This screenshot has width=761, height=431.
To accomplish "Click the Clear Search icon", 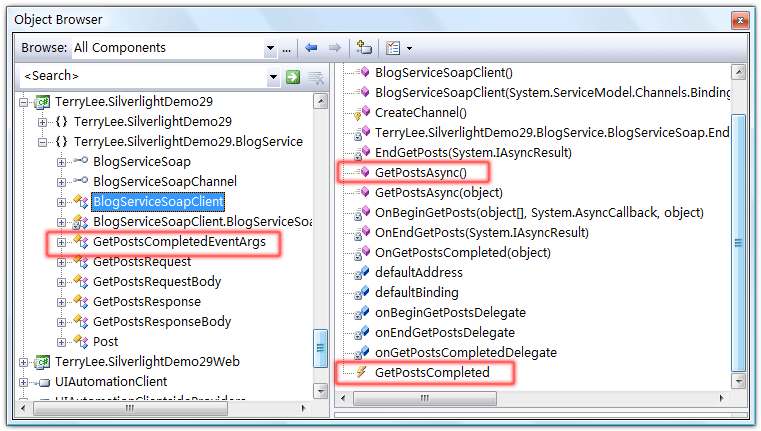I will point(316,77).
